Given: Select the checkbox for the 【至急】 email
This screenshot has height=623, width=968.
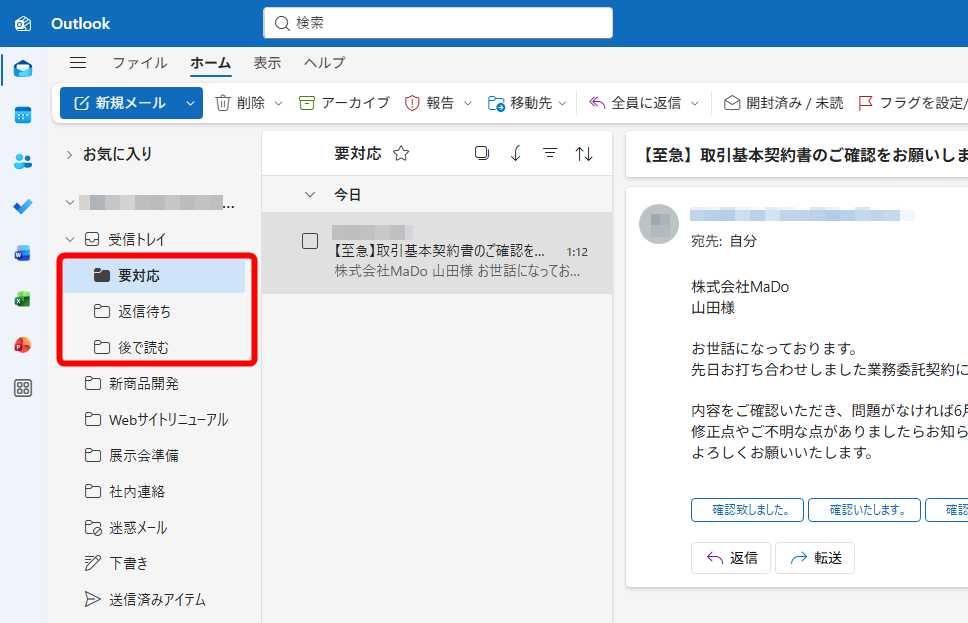Looking at the screenshot, I should (x=310, y=241).
